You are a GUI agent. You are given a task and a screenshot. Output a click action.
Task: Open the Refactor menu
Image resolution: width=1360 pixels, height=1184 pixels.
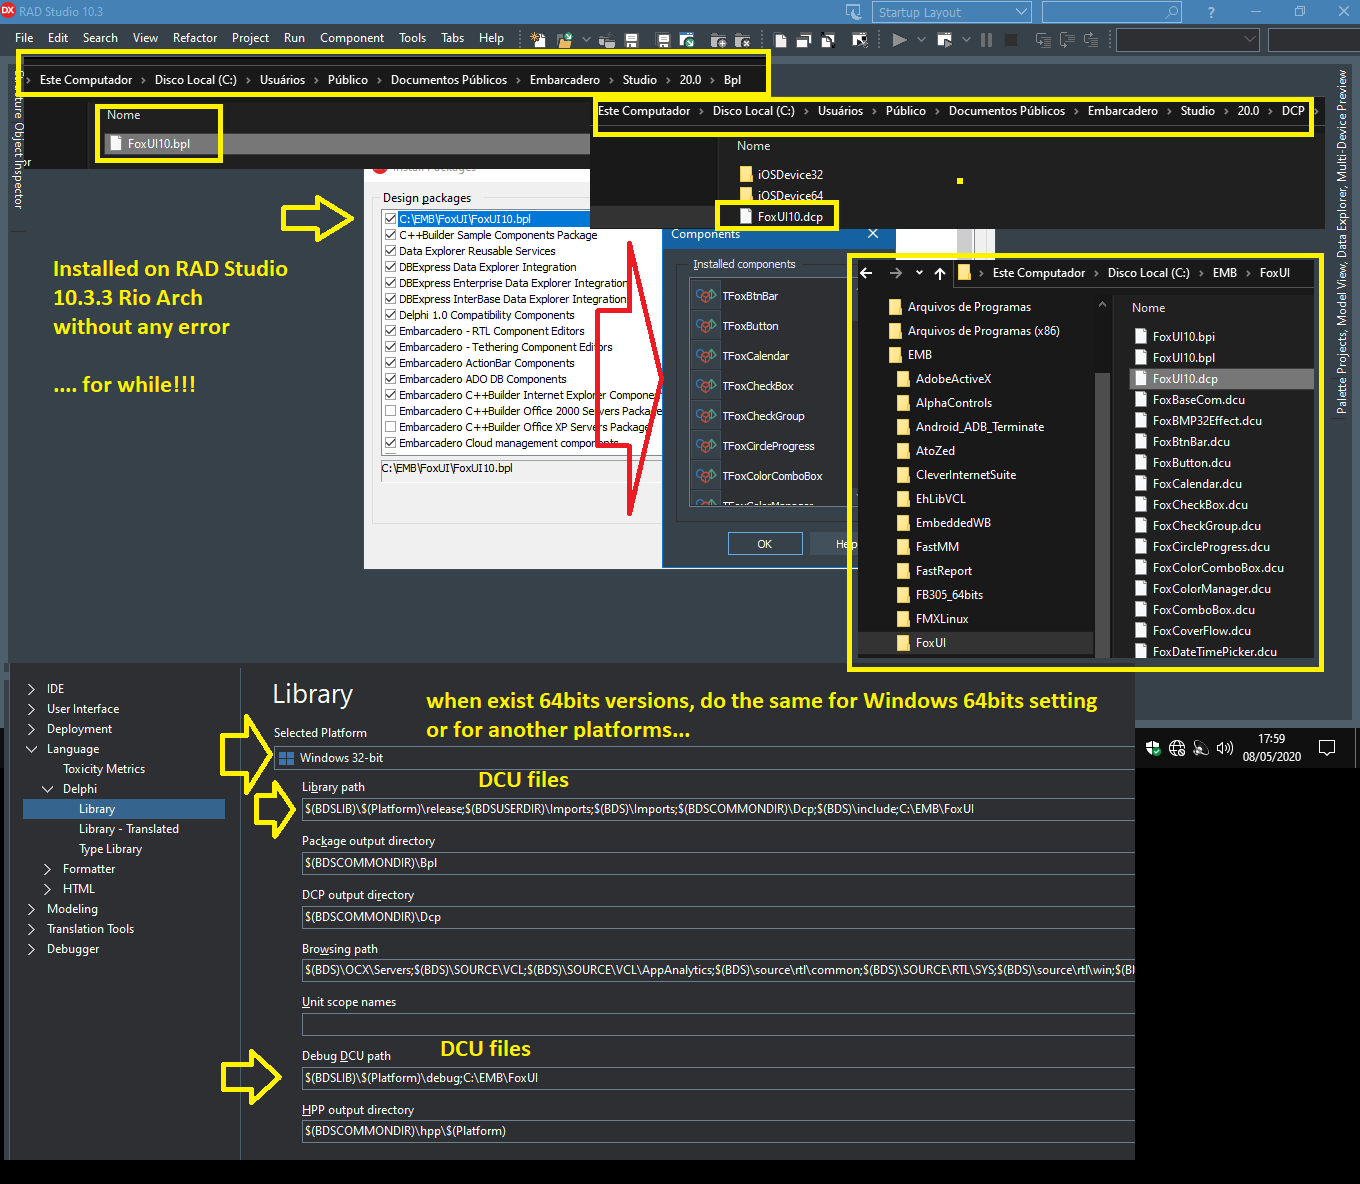(195, 38)
